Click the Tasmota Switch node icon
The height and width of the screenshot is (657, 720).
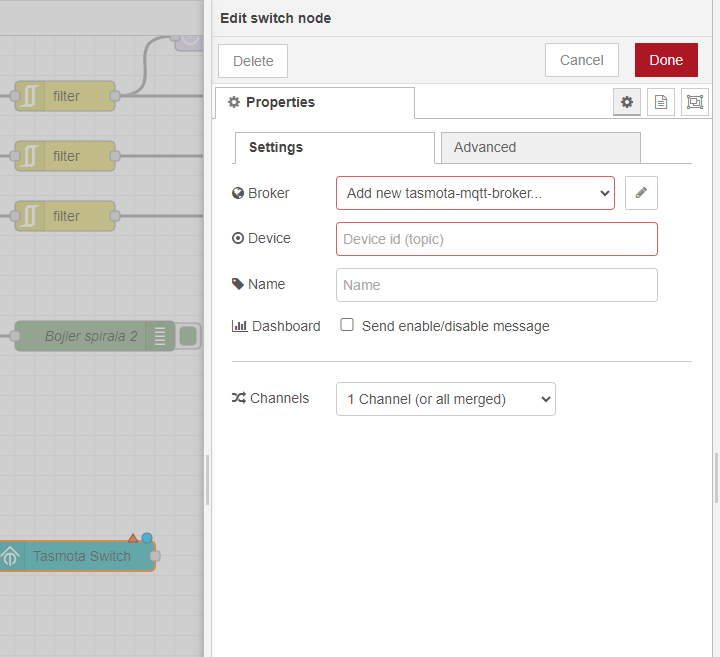click(x=10, y=556)
